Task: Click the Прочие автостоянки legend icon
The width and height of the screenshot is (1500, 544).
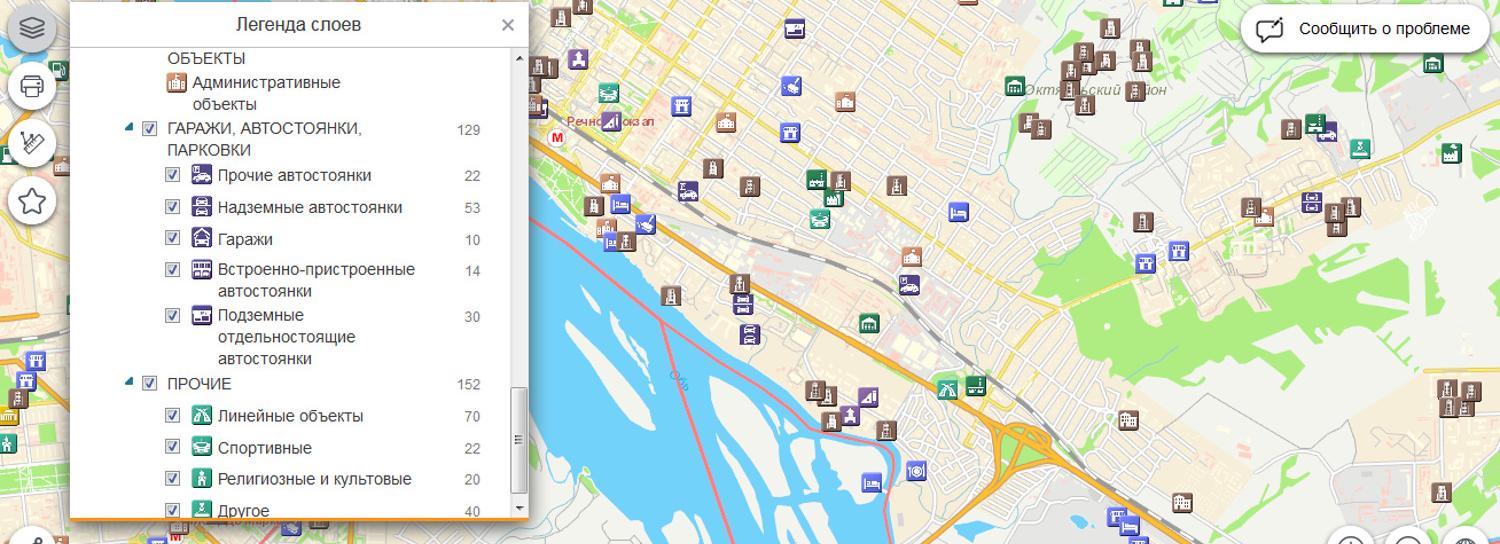Action: pyautogui.click(x=202, y=175)
